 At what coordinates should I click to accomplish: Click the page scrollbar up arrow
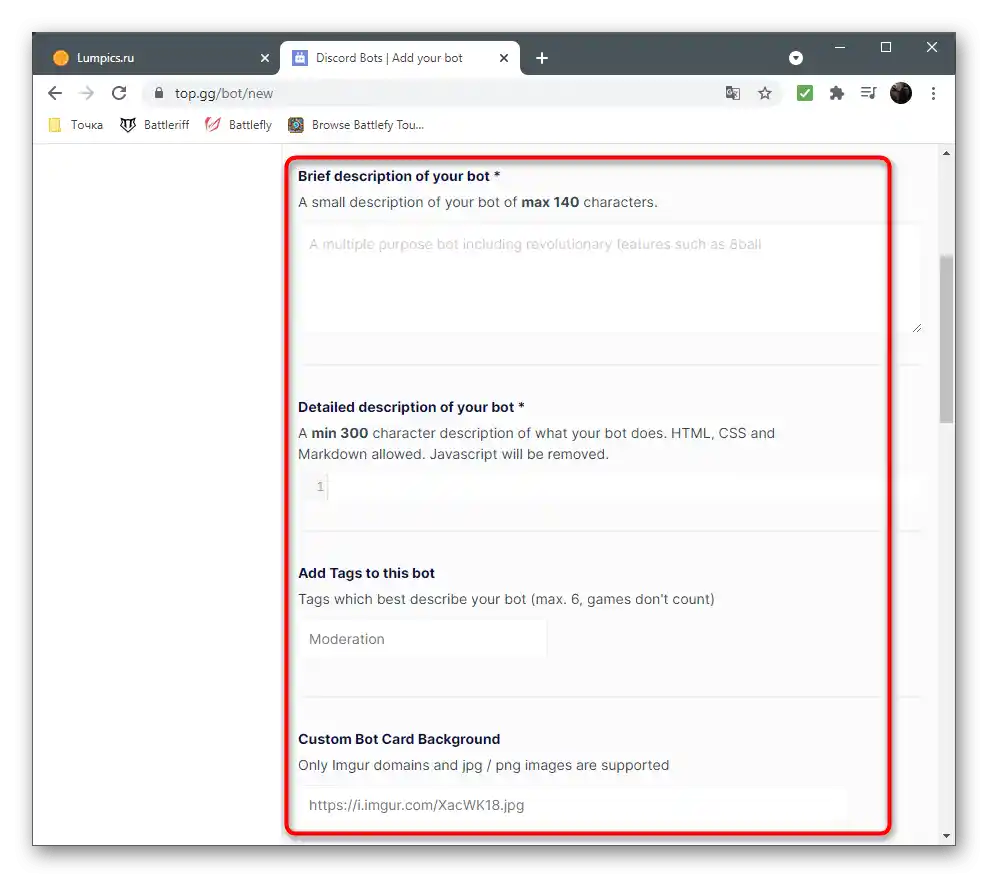click(x=946, y=153)
